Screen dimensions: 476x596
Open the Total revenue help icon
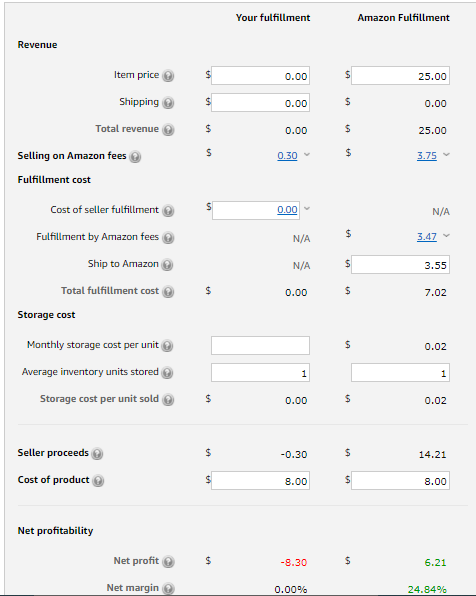[x=168, y=130]
